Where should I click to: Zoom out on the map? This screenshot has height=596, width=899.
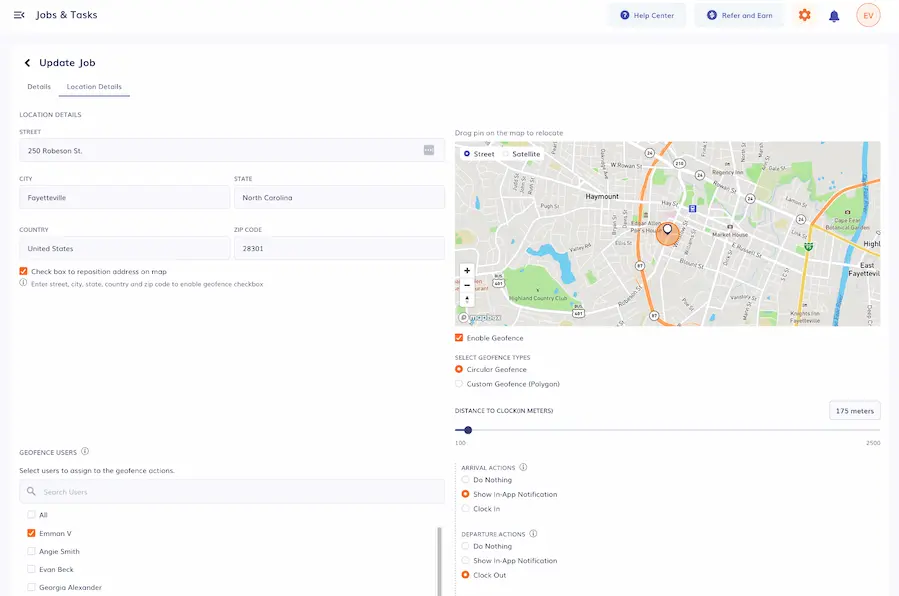(467, 285)
